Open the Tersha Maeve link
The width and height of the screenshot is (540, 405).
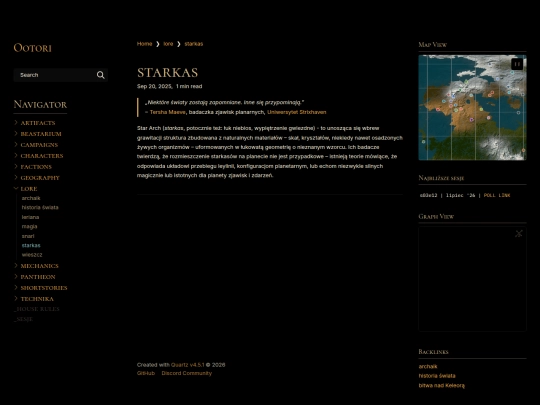coord(167,112)
